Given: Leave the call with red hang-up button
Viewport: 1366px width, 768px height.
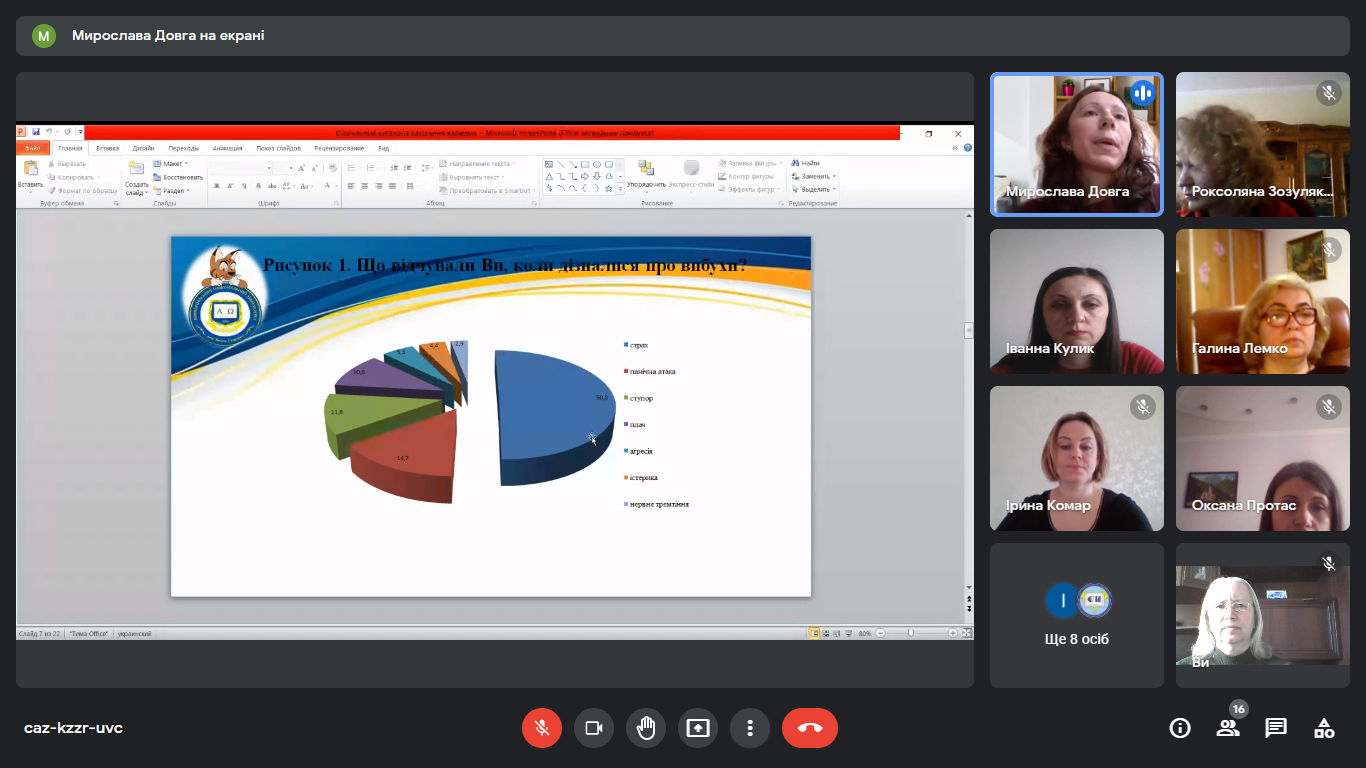Looking at the screenshot, I should (x=810, y=728).
